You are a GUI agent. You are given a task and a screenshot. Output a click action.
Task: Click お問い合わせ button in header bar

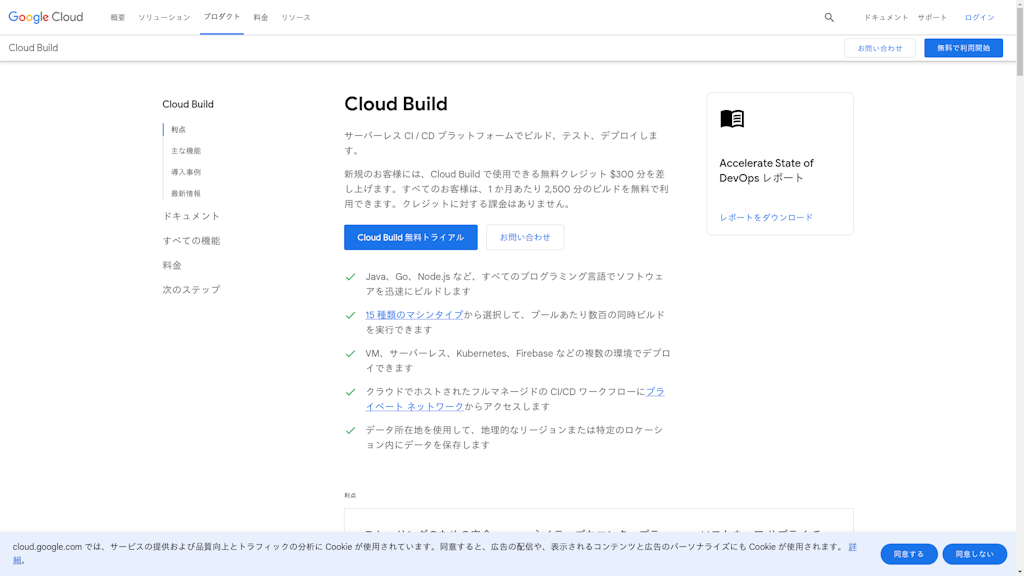879,48
